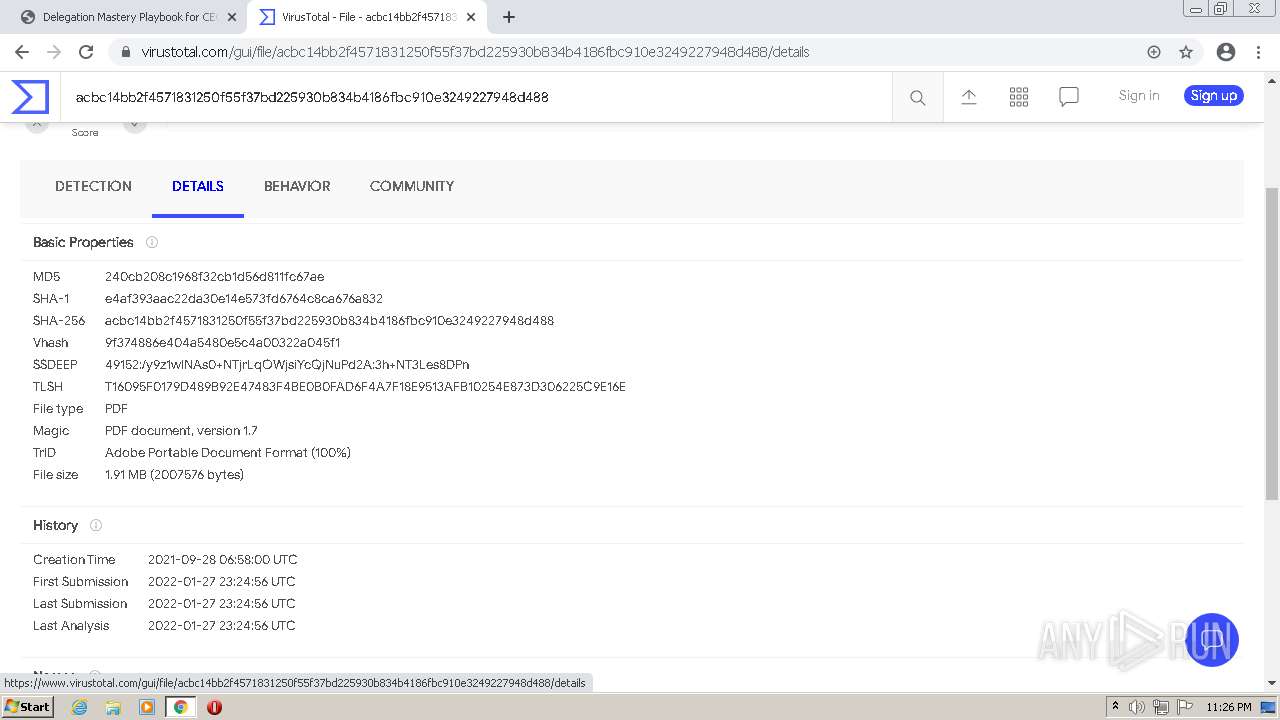This screenshot has width=1280, height=720.
Task: Click the search magnifier icon
Action: coord(917,97)
